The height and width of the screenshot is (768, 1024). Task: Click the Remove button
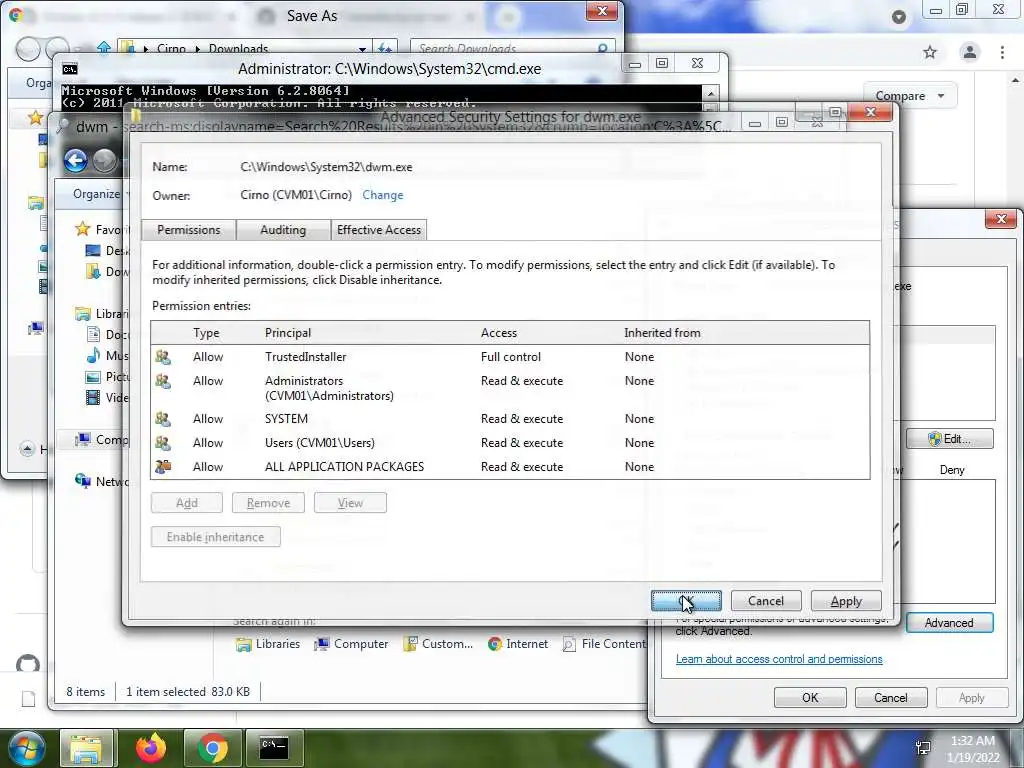tap(268, 503)
